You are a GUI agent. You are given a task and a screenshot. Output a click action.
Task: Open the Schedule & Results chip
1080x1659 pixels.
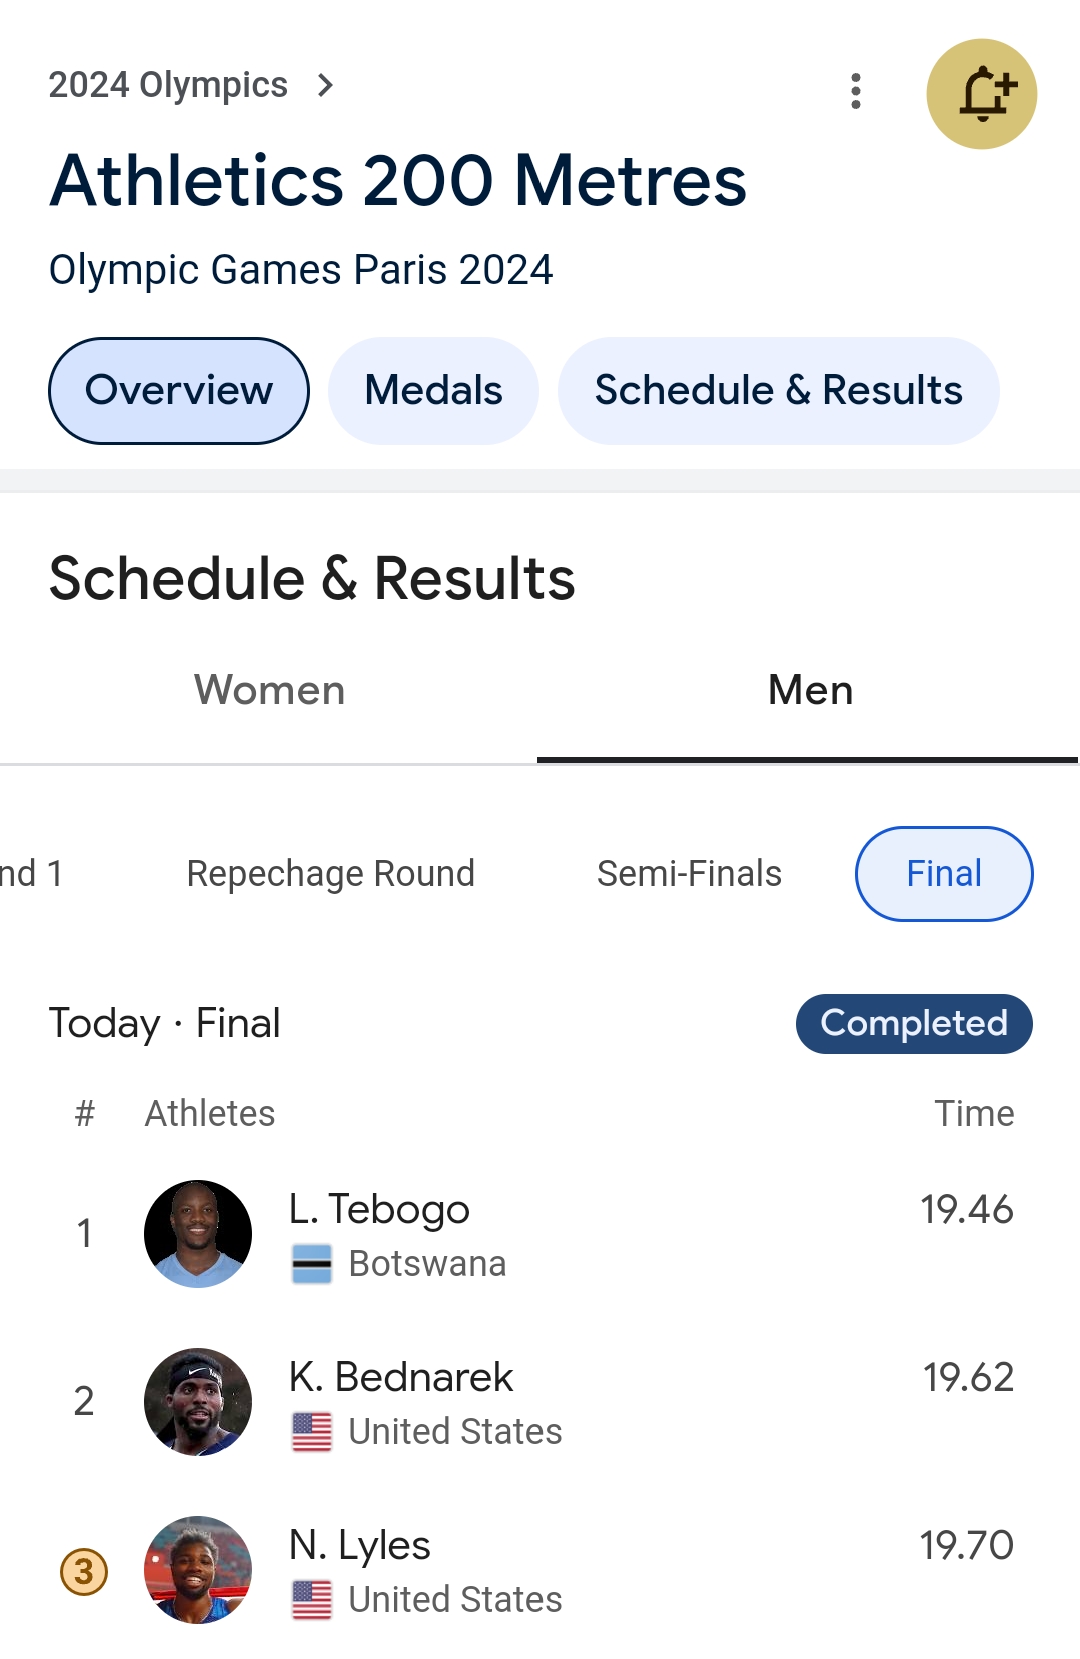pyautogui.click(x=778, y=391)
